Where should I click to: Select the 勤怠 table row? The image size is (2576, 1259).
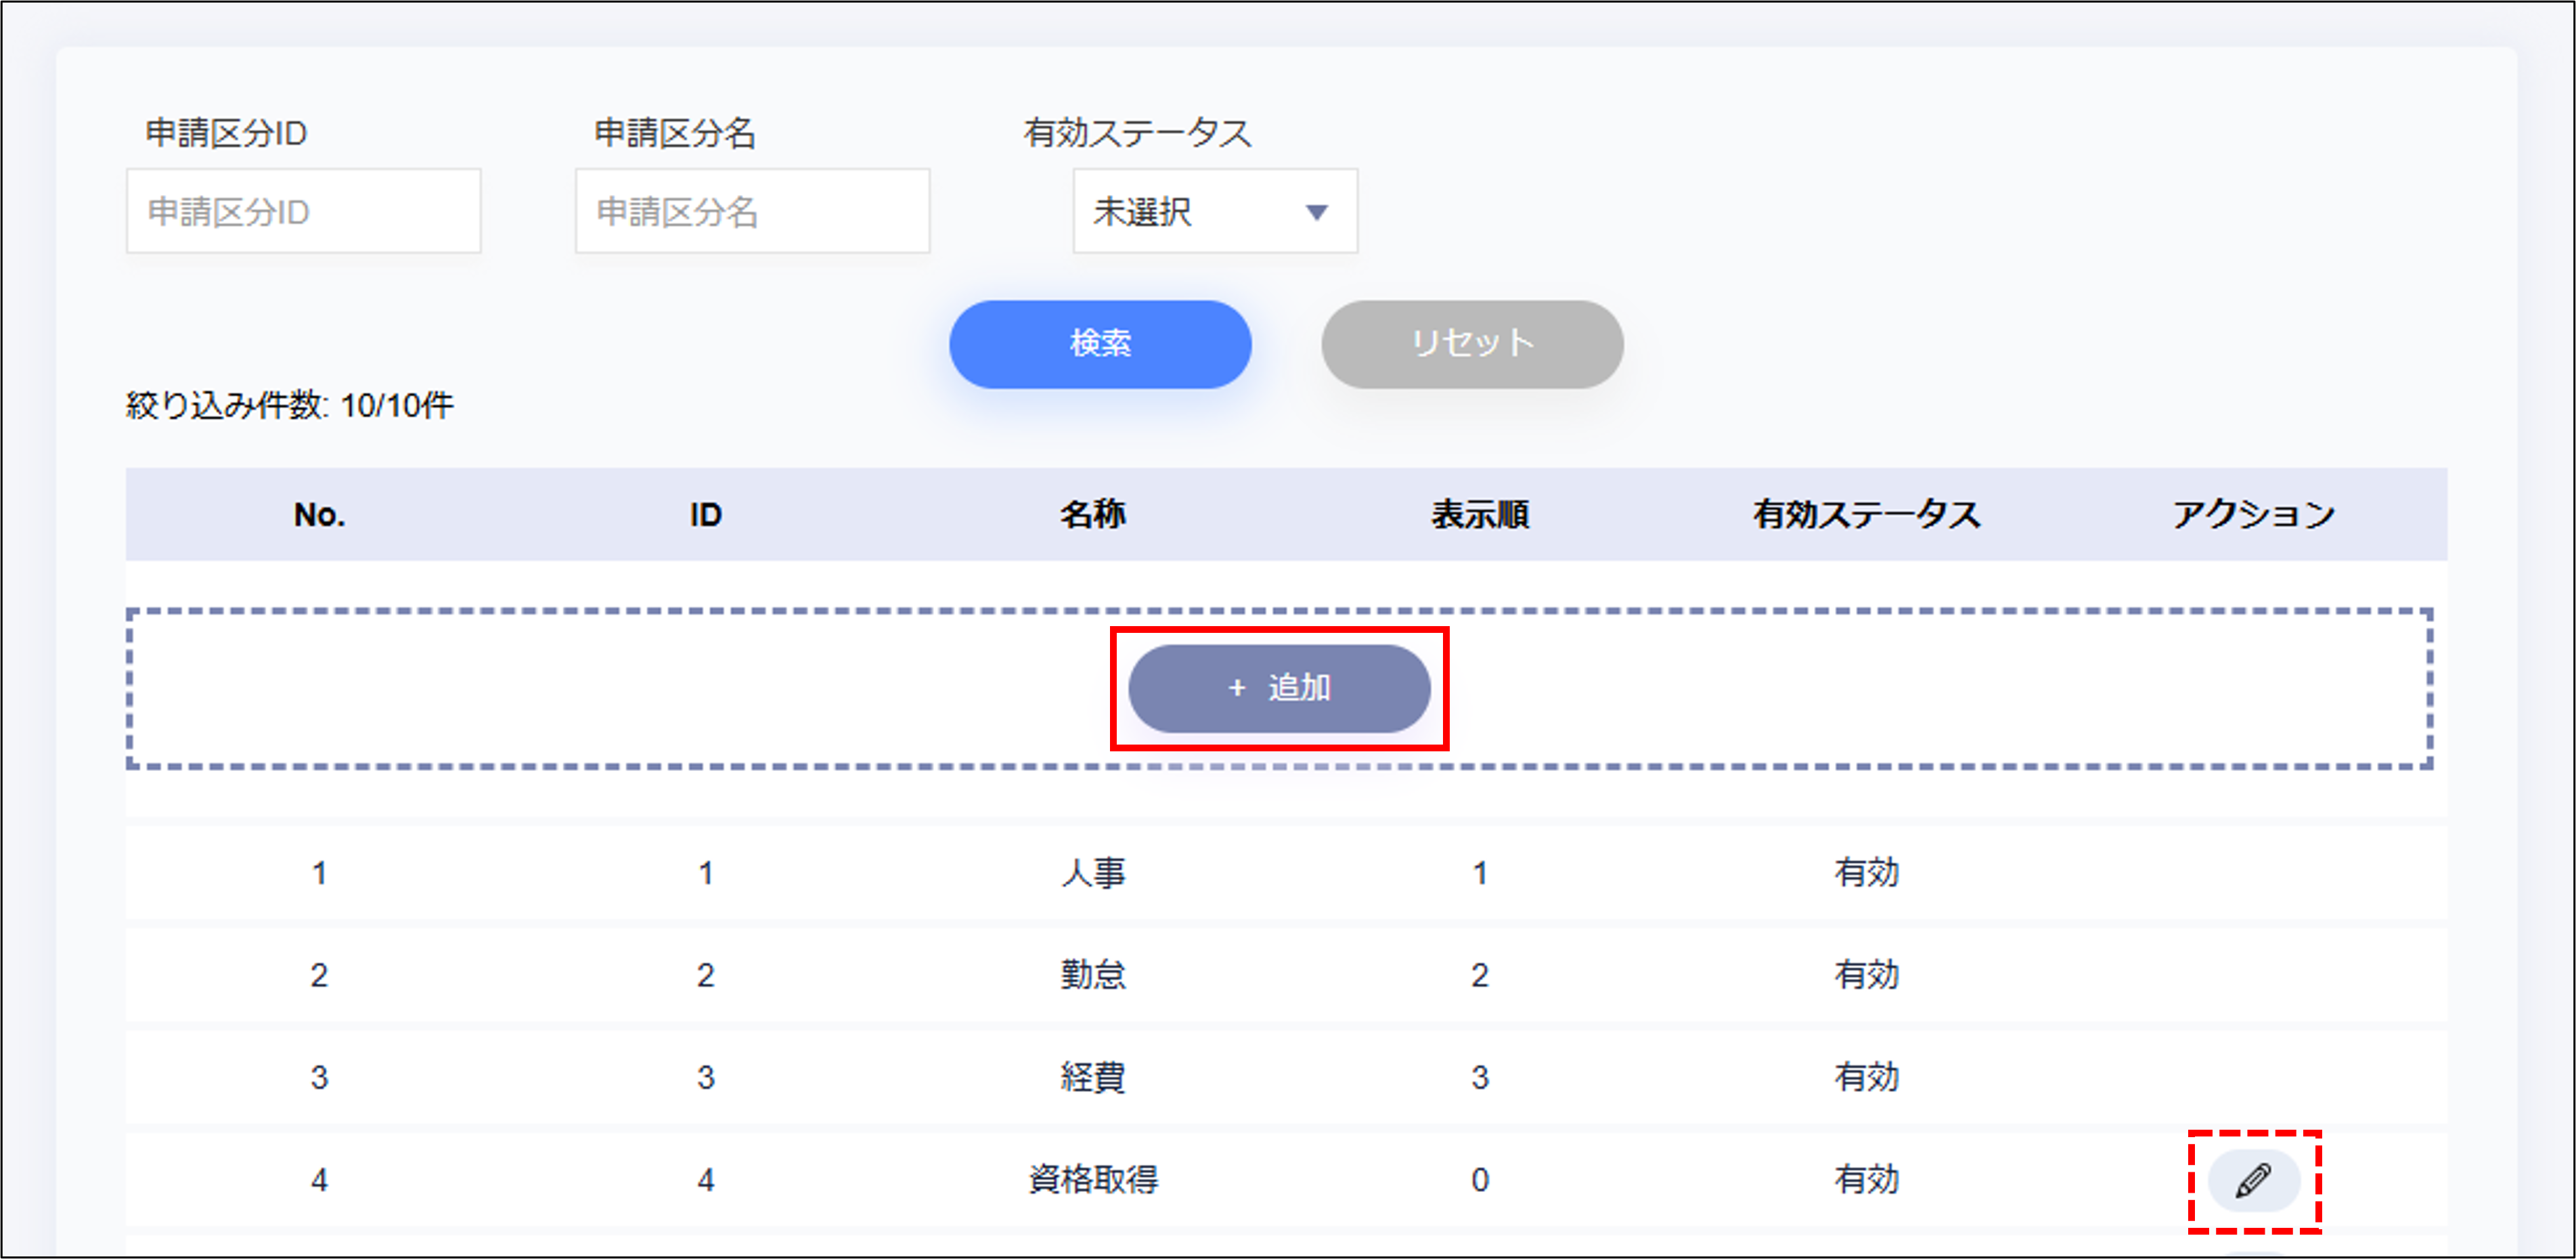pyautogui.click(x=1092, y=975)
